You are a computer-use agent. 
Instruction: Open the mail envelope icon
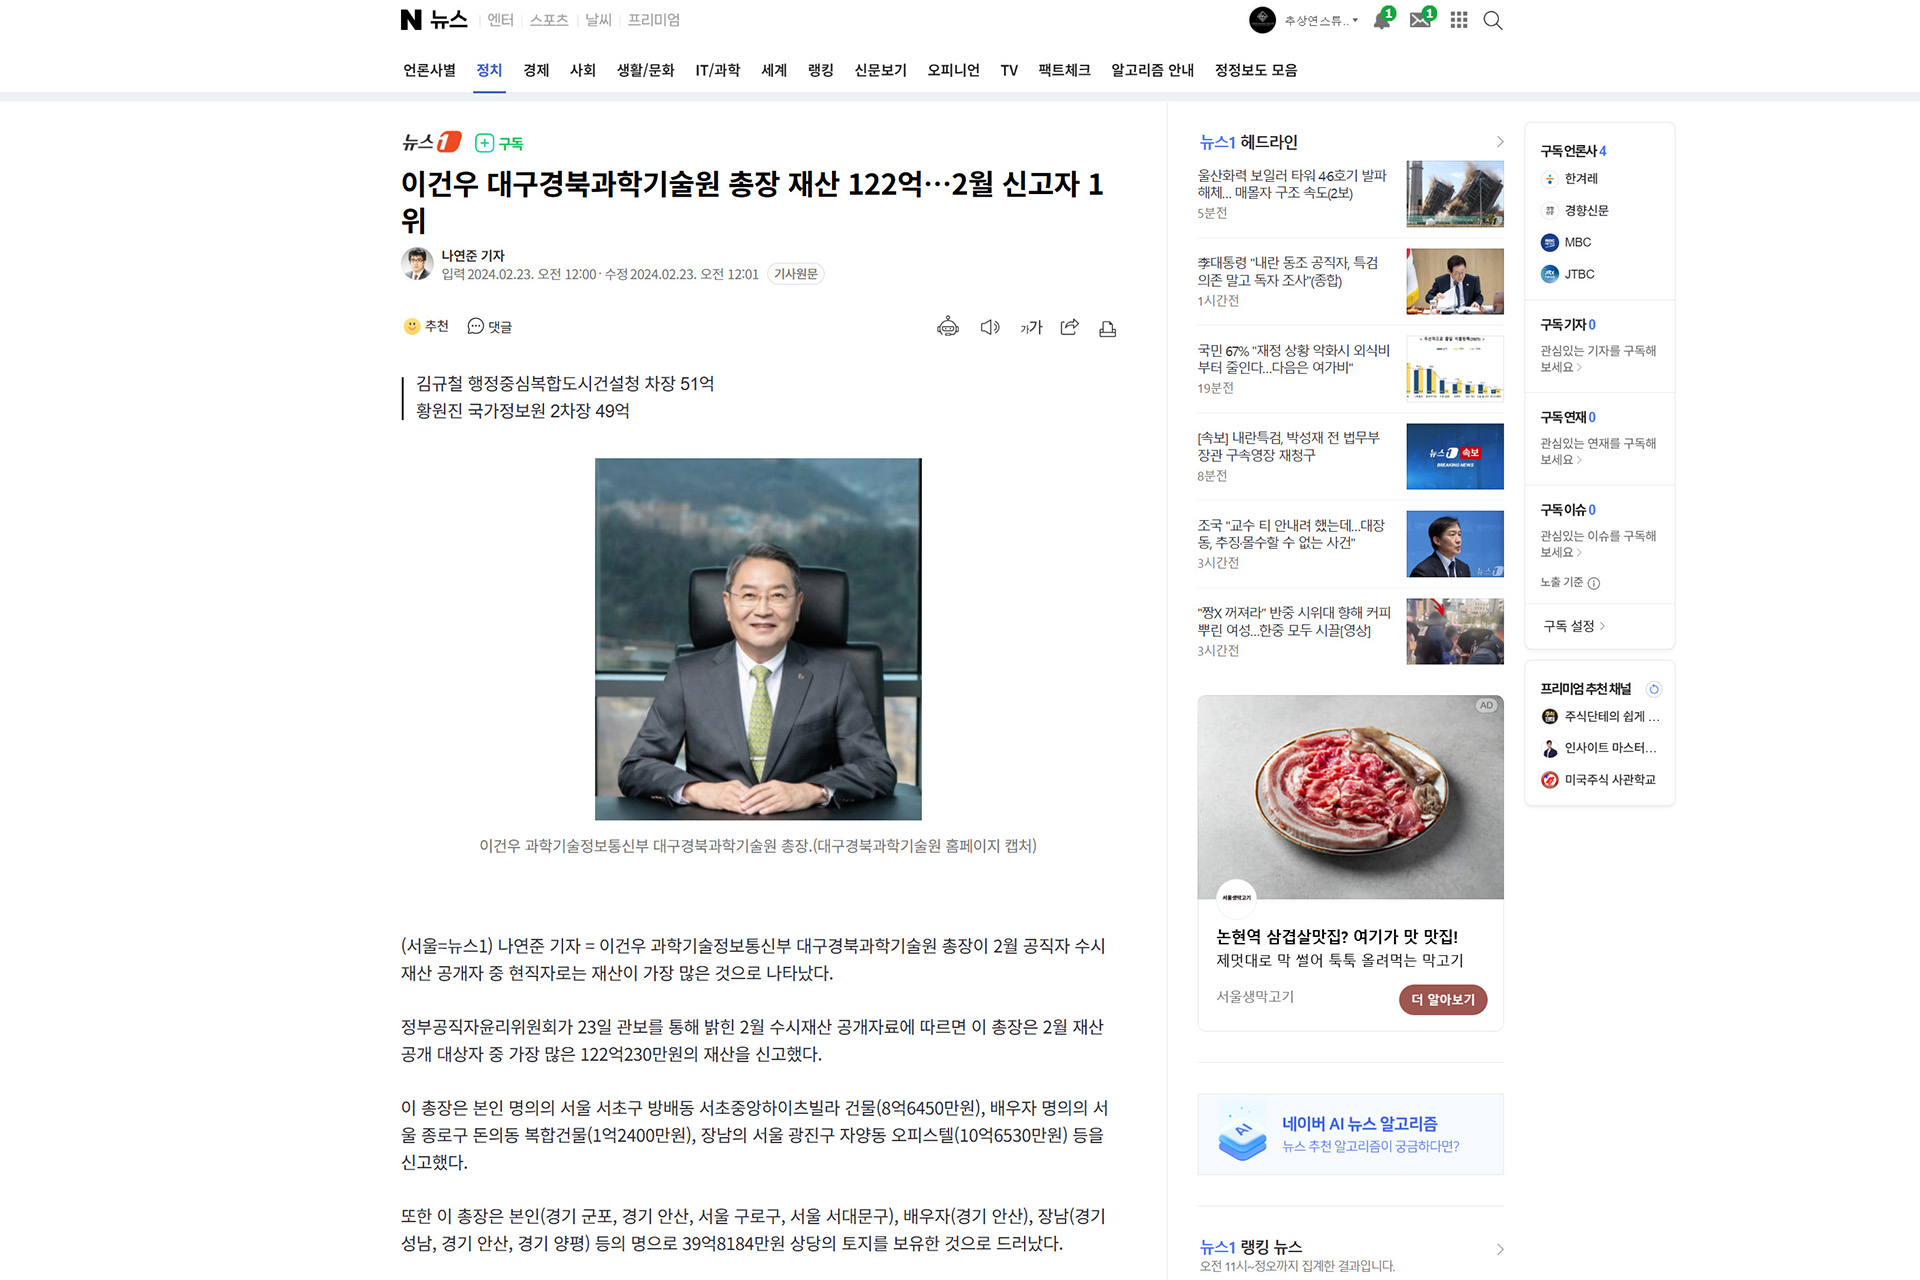pyautogui.click(x=1421, y=20)
